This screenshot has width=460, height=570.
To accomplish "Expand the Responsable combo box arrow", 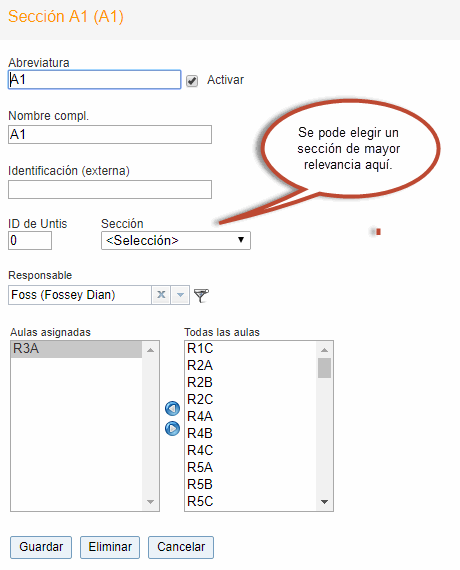I will click(x=180, y=295).
